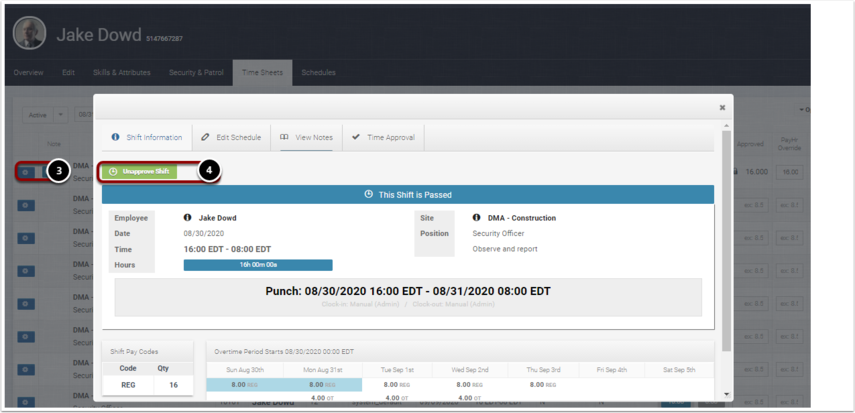
Task: Select the Time Approval tab
Action: (x=383, y=137)
